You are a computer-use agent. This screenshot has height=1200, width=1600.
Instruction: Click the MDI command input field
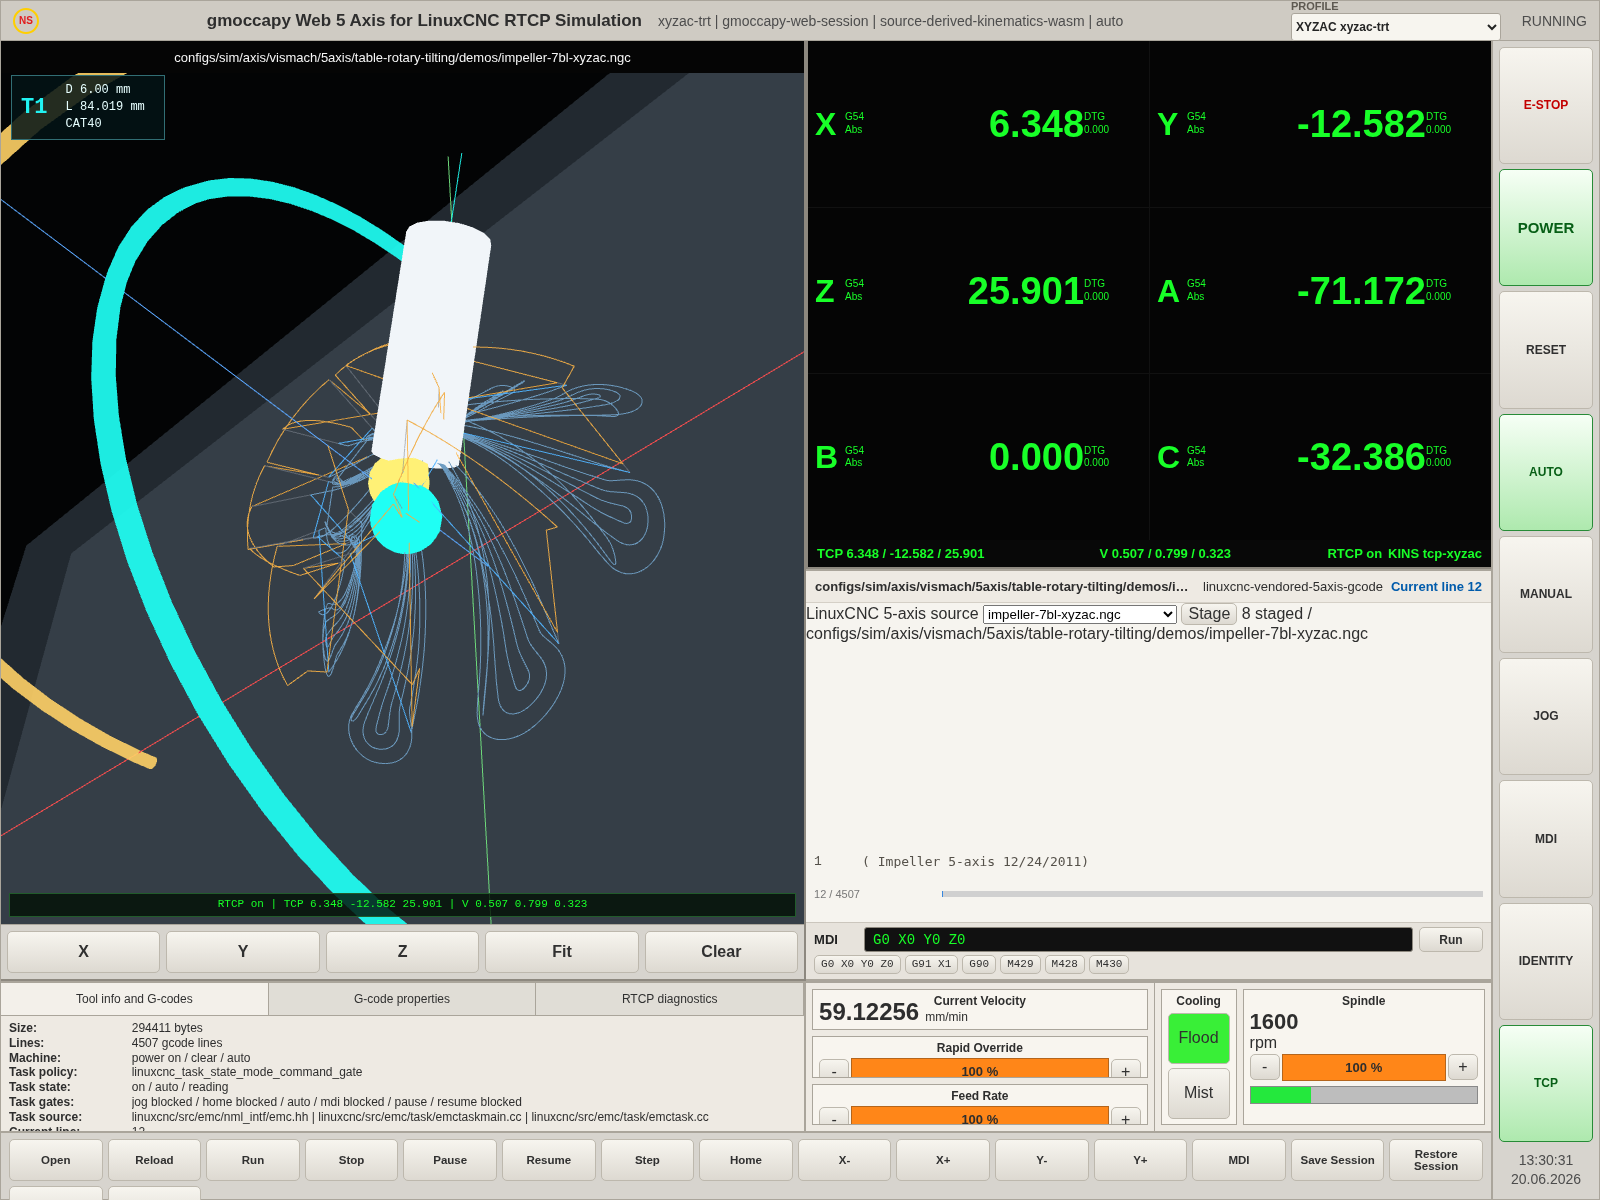tap(1138, 940)
